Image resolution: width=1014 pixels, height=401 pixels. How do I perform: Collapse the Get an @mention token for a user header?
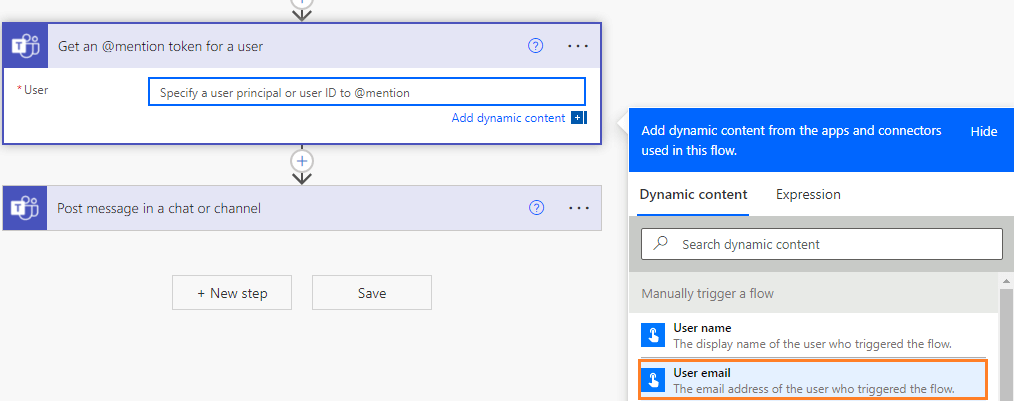coord(302,46)
